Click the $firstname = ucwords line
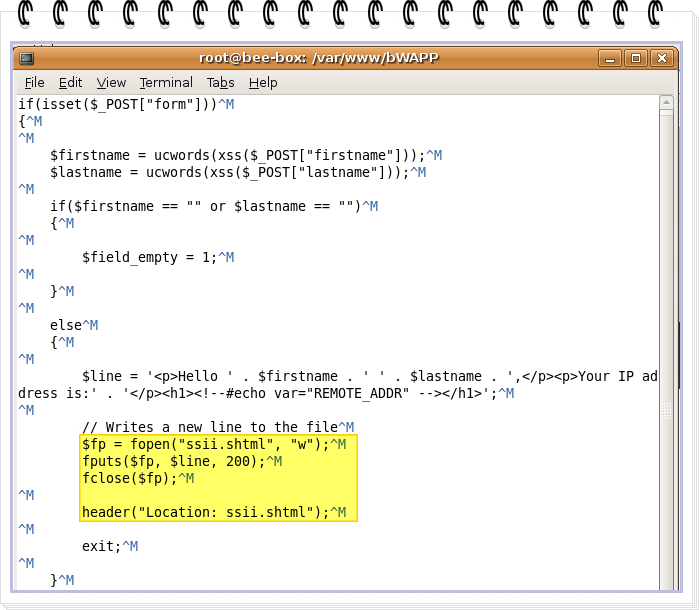The height and width of the screenshot is (610, 699). tap(246, 155)
